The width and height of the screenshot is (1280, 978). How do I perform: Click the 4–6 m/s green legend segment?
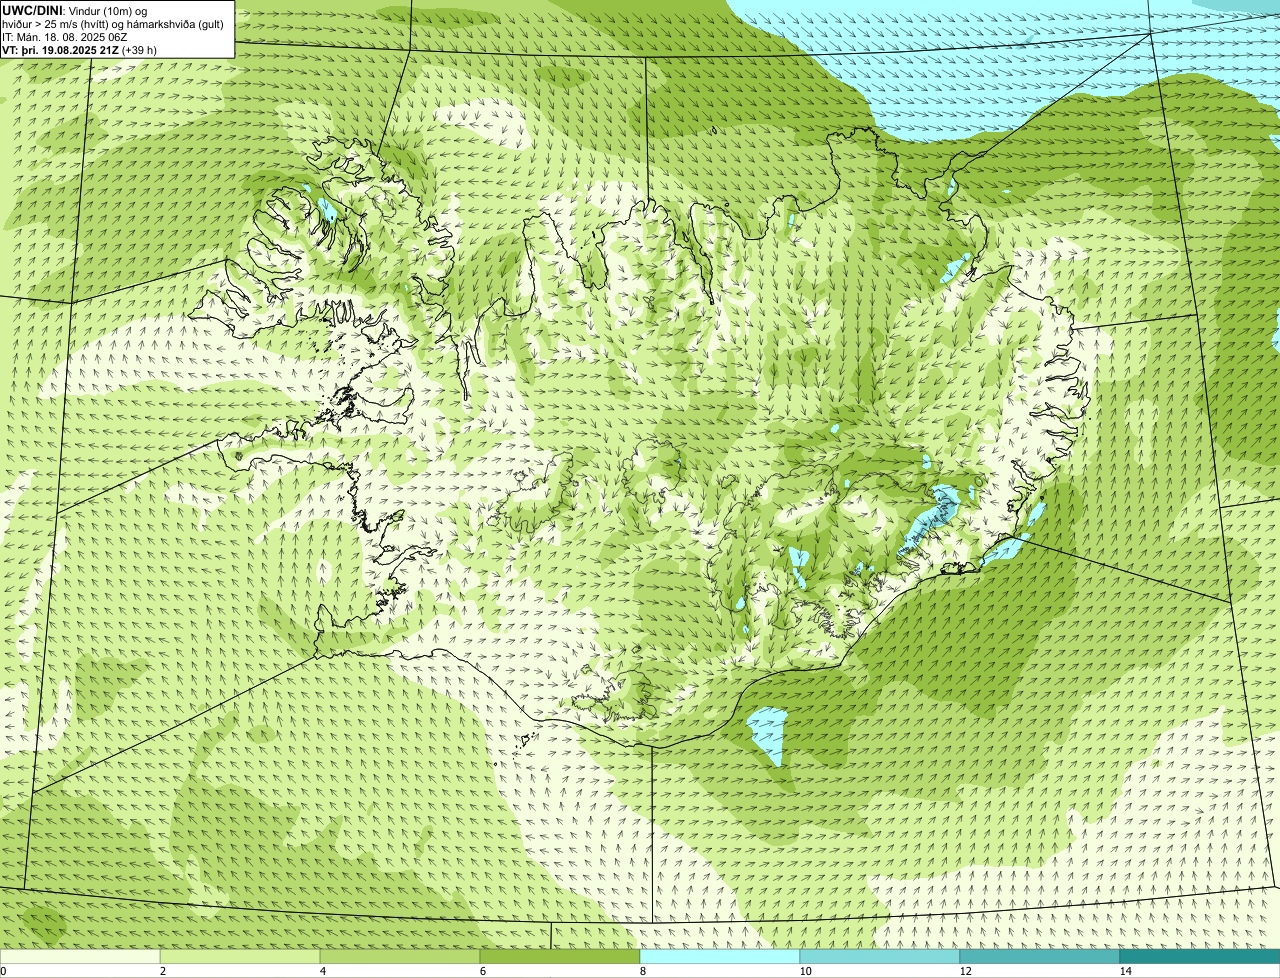coord(400,956)
